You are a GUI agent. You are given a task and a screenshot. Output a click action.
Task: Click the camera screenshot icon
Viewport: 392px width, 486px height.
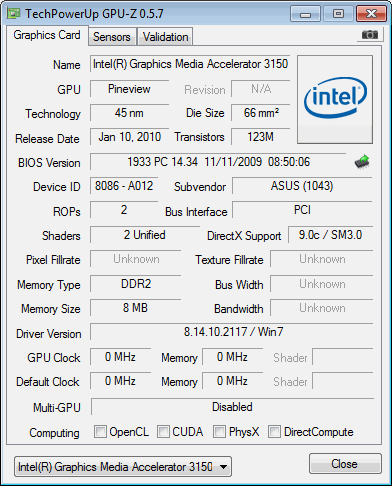(x=369, y=34)
